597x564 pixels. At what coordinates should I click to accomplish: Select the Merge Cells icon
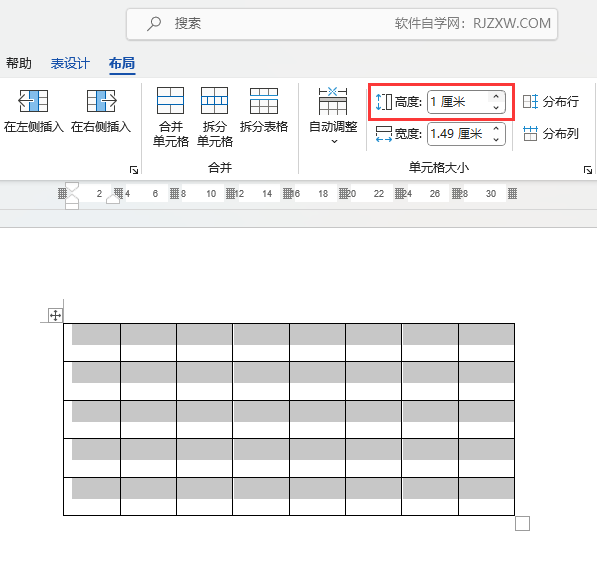point(171,101)
